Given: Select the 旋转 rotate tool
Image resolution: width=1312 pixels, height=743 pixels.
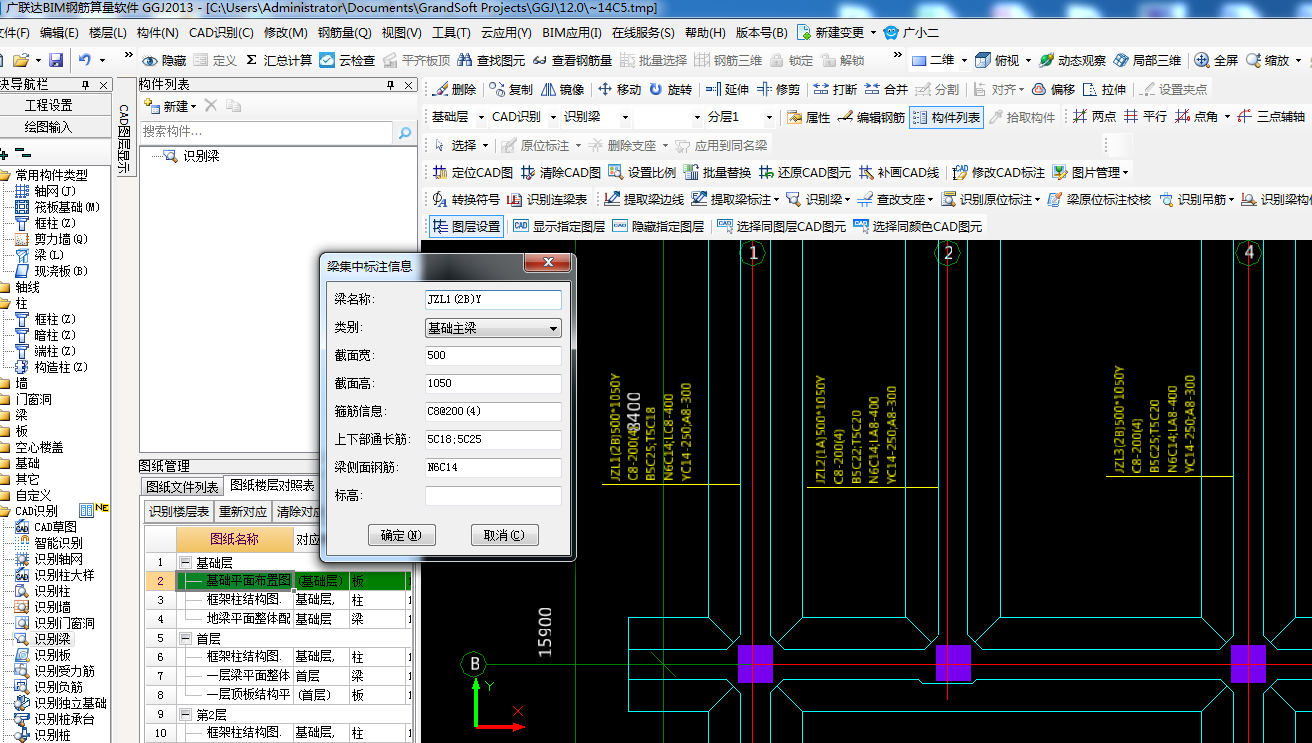Looking at the screenshot, I should [x=670, y=89].
